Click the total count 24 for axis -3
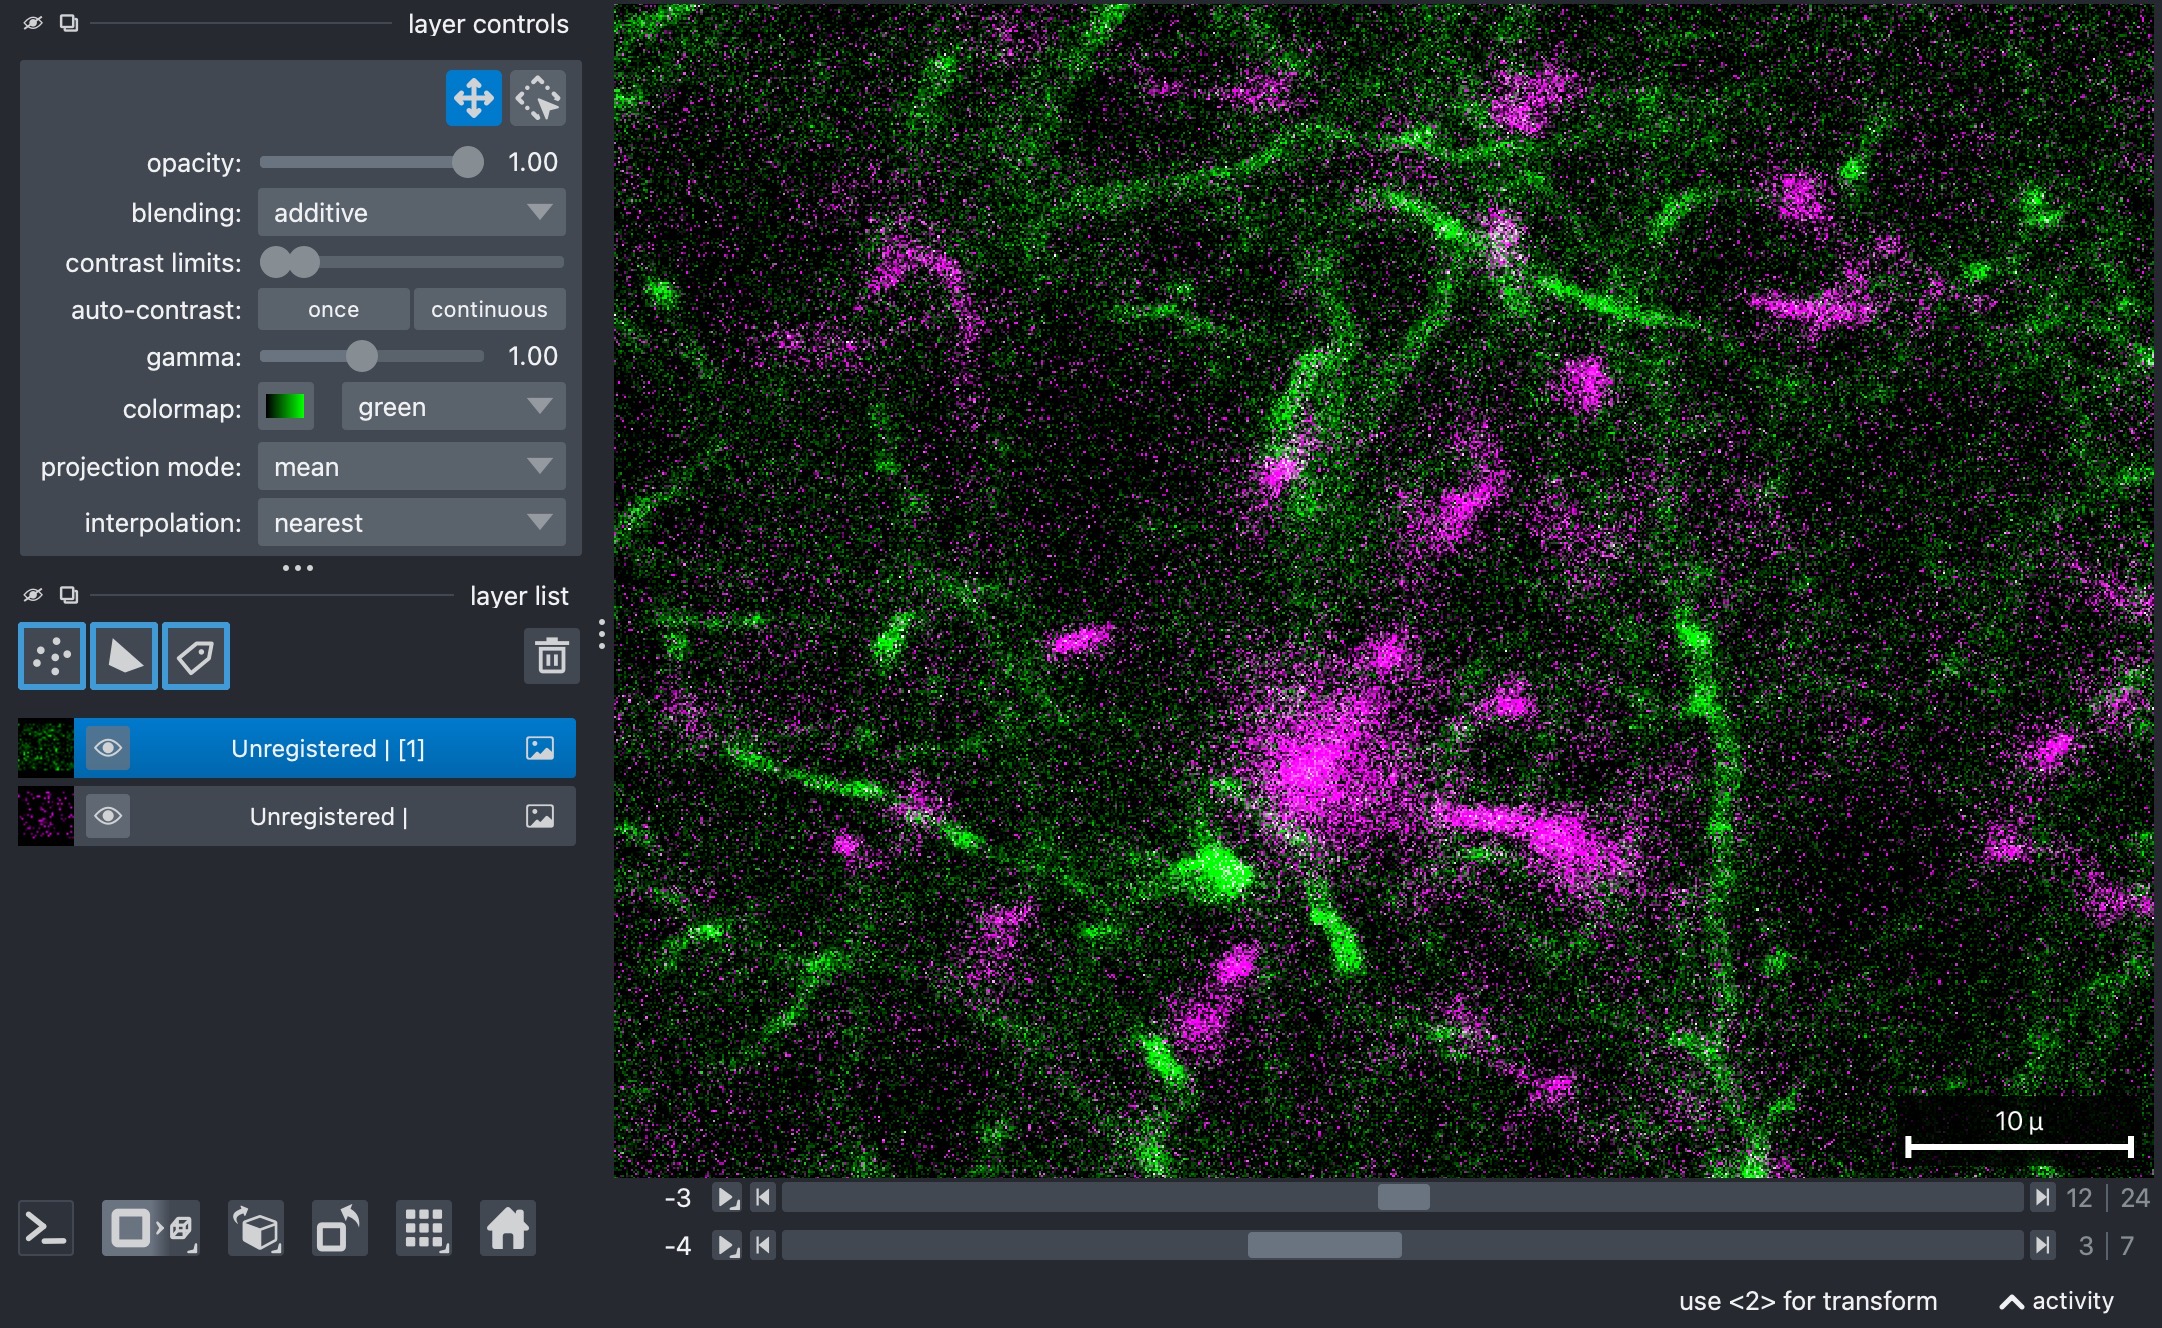The image size is (2162, 1328). coord(2135,1198)
